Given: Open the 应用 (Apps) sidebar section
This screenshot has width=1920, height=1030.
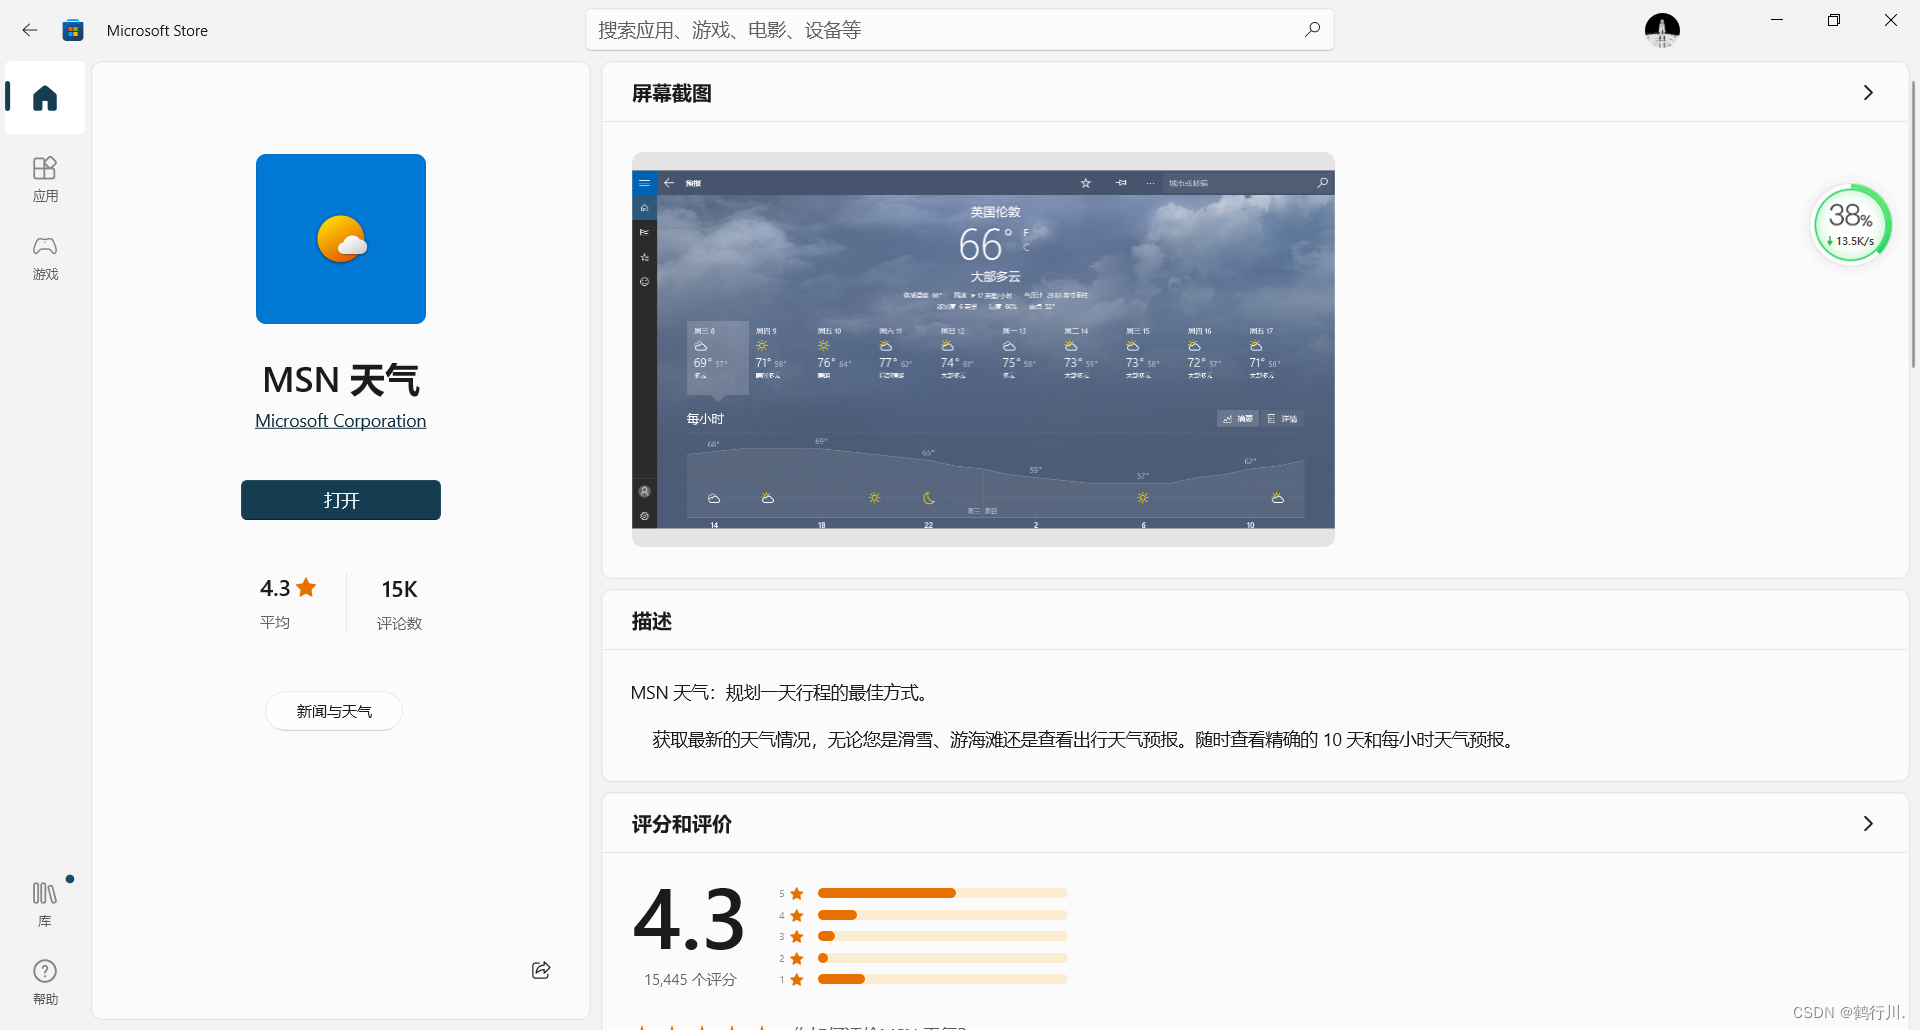Looking at the screenshot, I should (x=45, y=180).
